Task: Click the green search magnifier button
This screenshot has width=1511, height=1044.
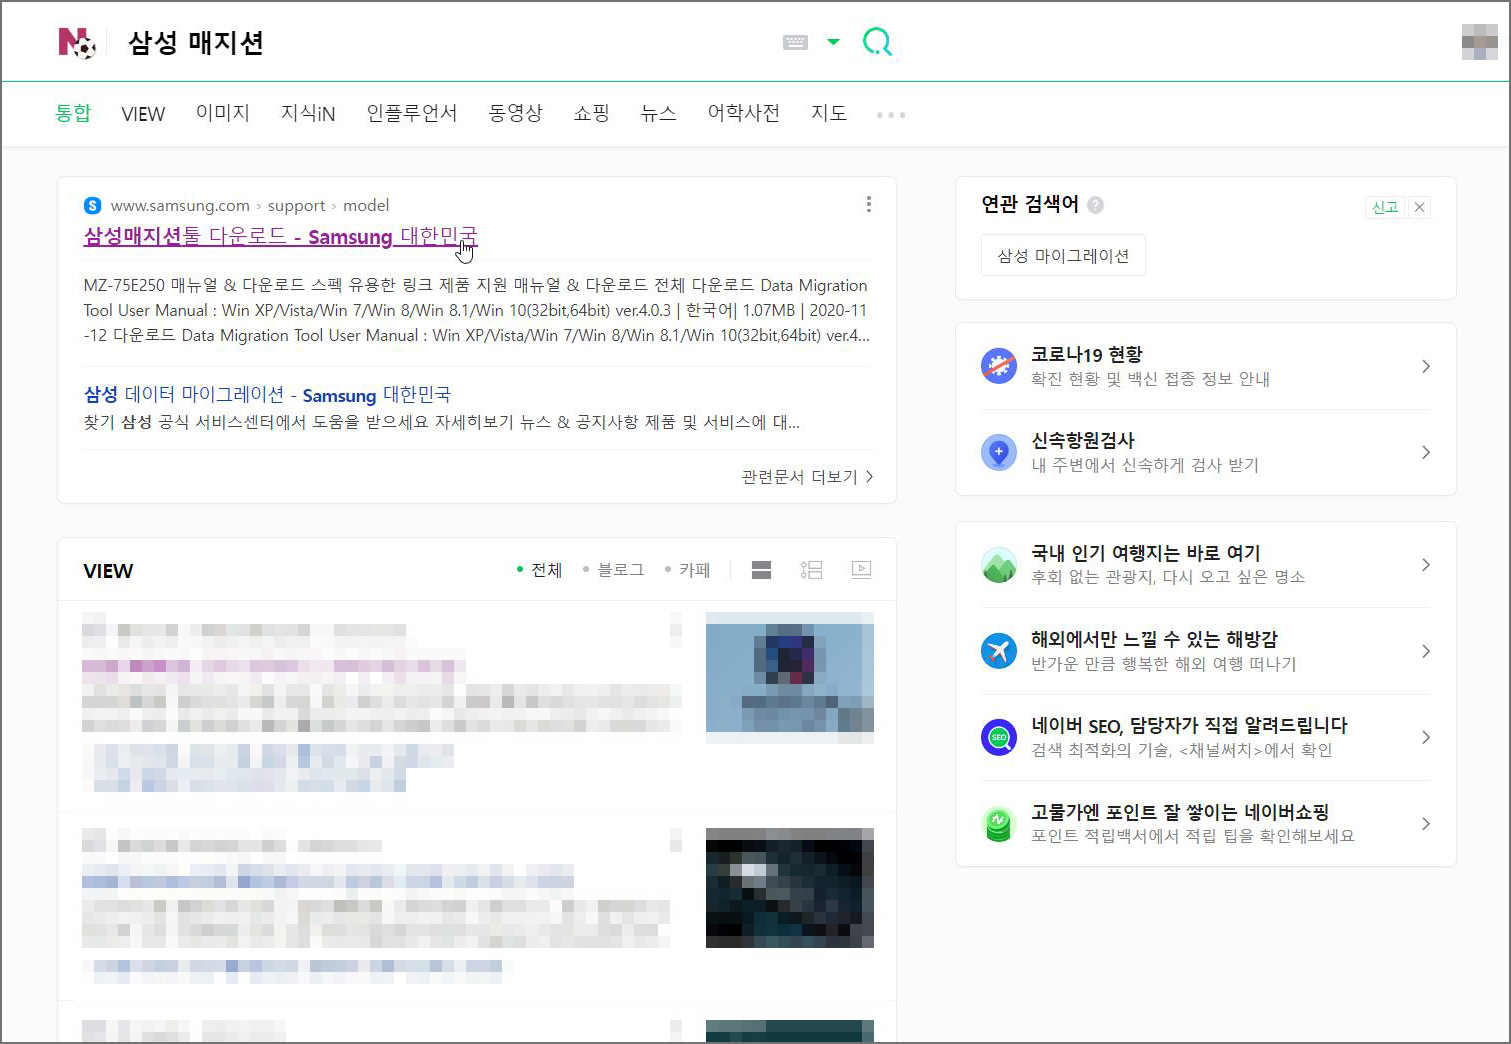Action: [x=877, y=42]
